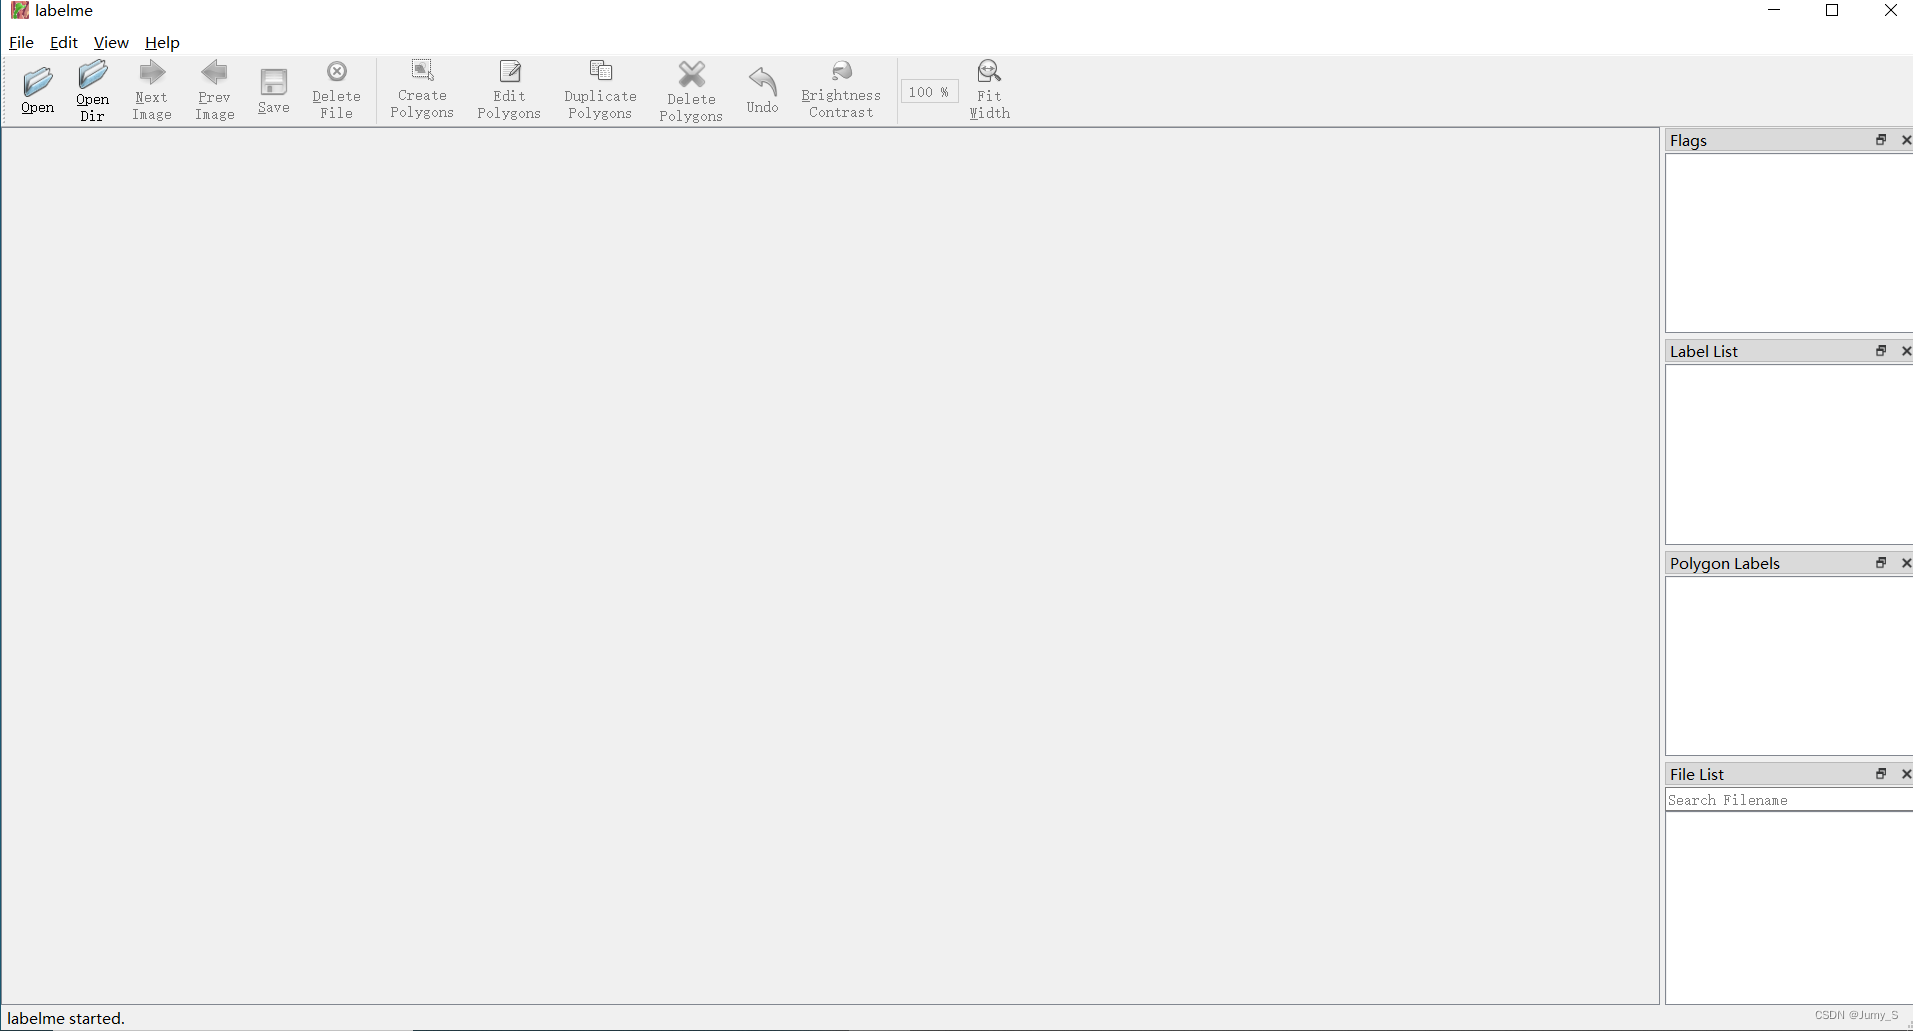Click the Open Dir toolbar icon
Screen dimensions: 1913x1031
click(92, 90)
